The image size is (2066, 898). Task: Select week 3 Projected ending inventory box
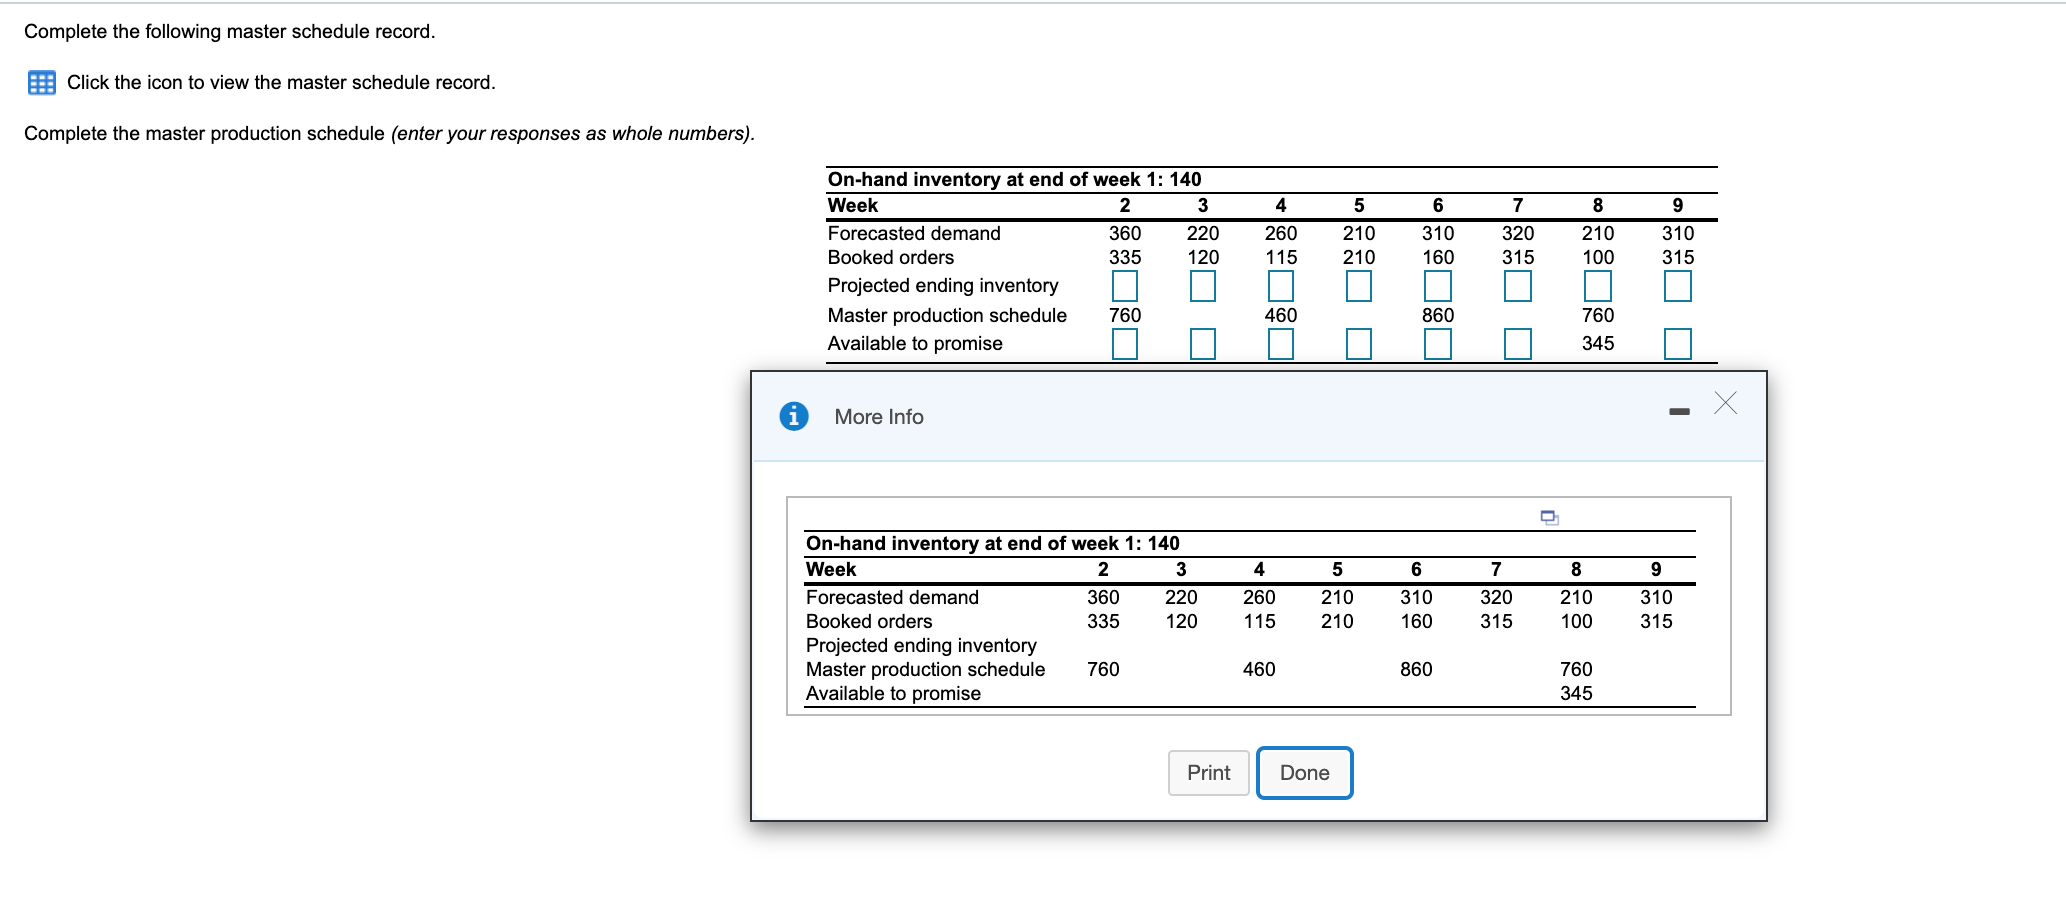point(1203,286)
